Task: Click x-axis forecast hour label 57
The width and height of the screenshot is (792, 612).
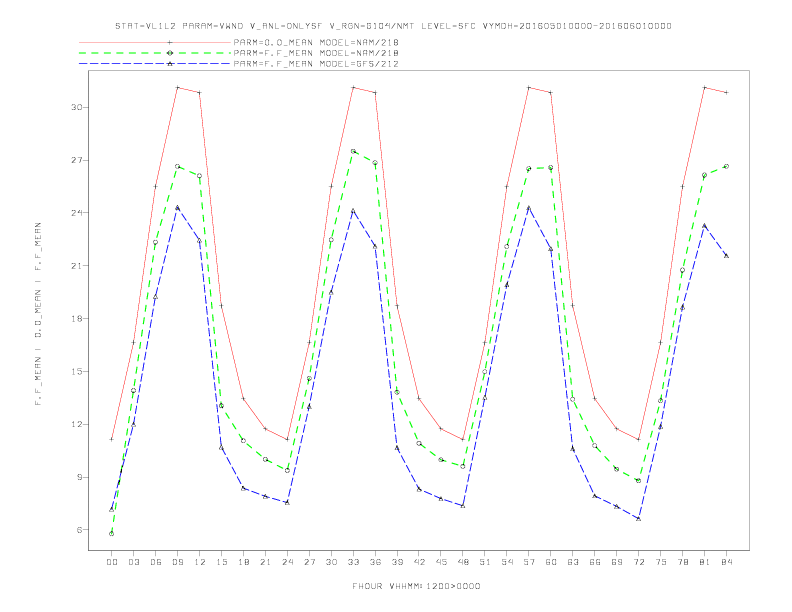Action: tap(529, 562)
